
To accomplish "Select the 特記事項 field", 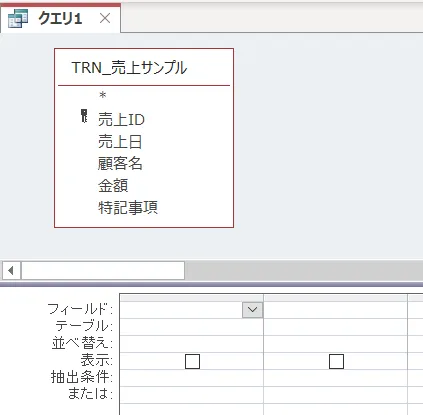I will [128, 207].
